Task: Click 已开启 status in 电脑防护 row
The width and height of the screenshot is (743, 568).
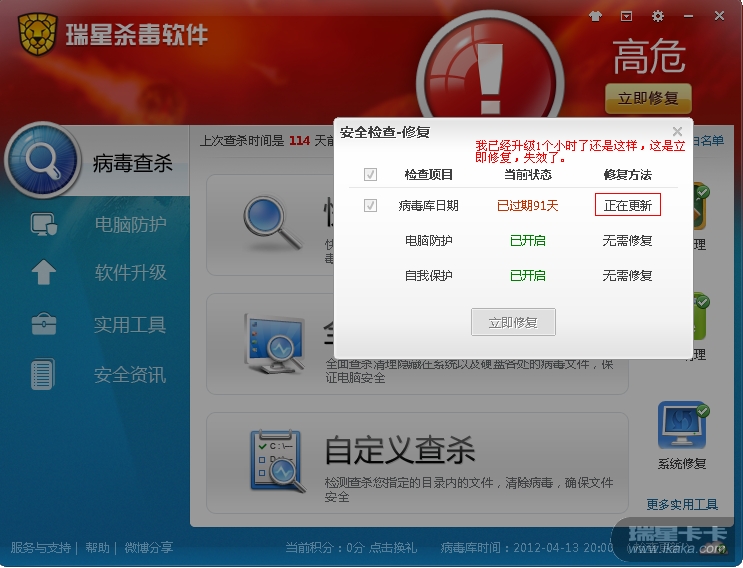Action: [527, 241]
